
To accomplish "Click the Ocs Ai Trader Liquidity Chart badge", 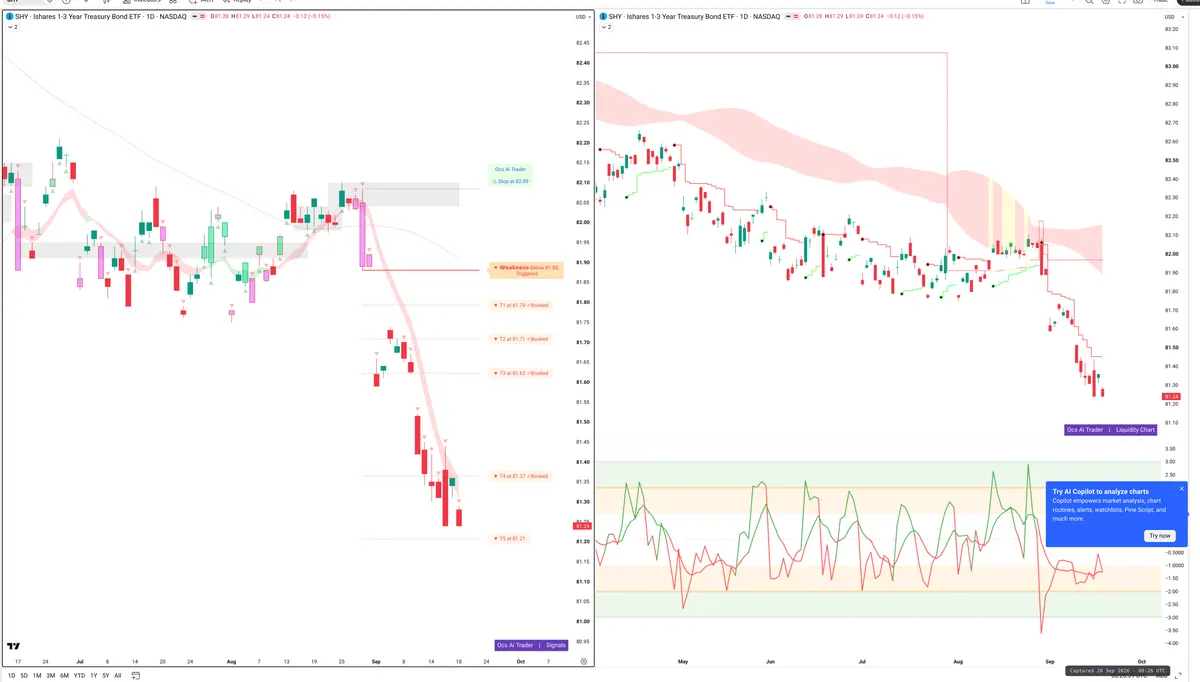I will [x=1110, y=430].
